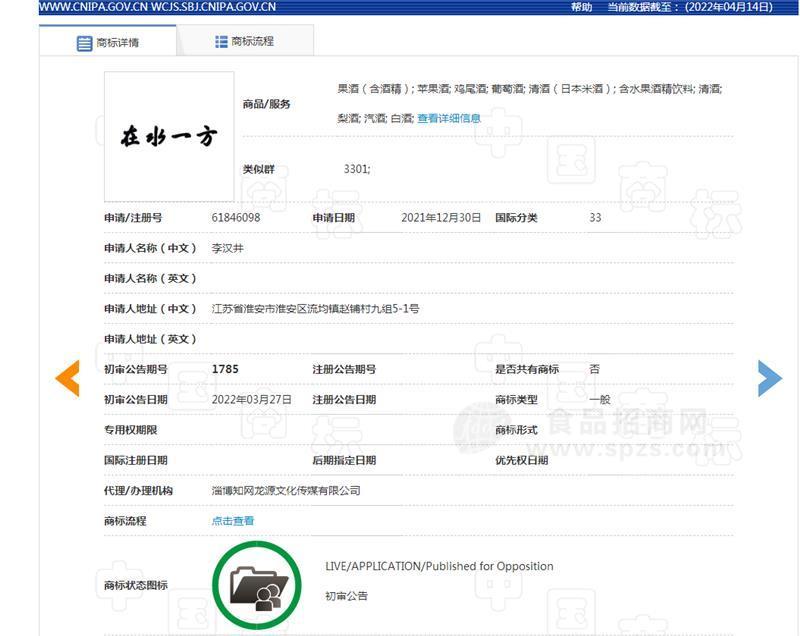Select goods list text 果酒（含酒精）

(x=374, y=89)
